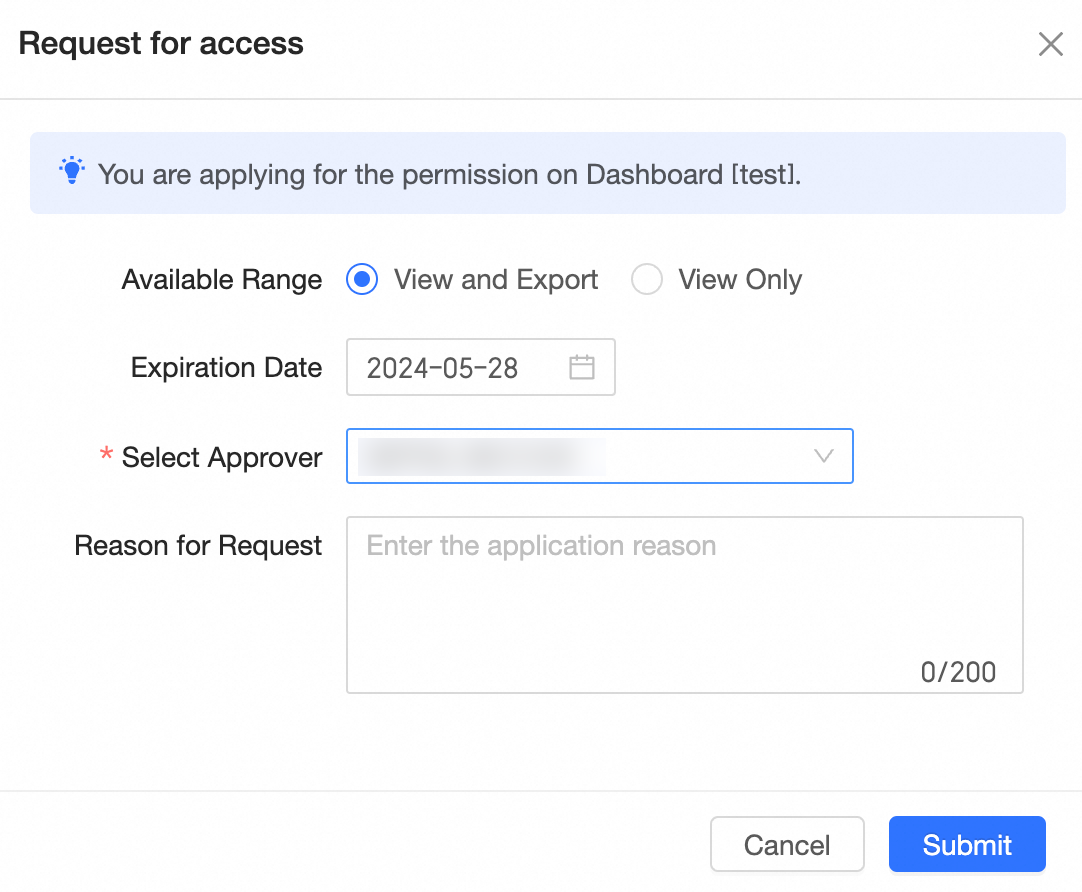The height and width of the screenshot is (892, 1082).
Task: Choose the View Only radio button
Action: tap(647, 280)
